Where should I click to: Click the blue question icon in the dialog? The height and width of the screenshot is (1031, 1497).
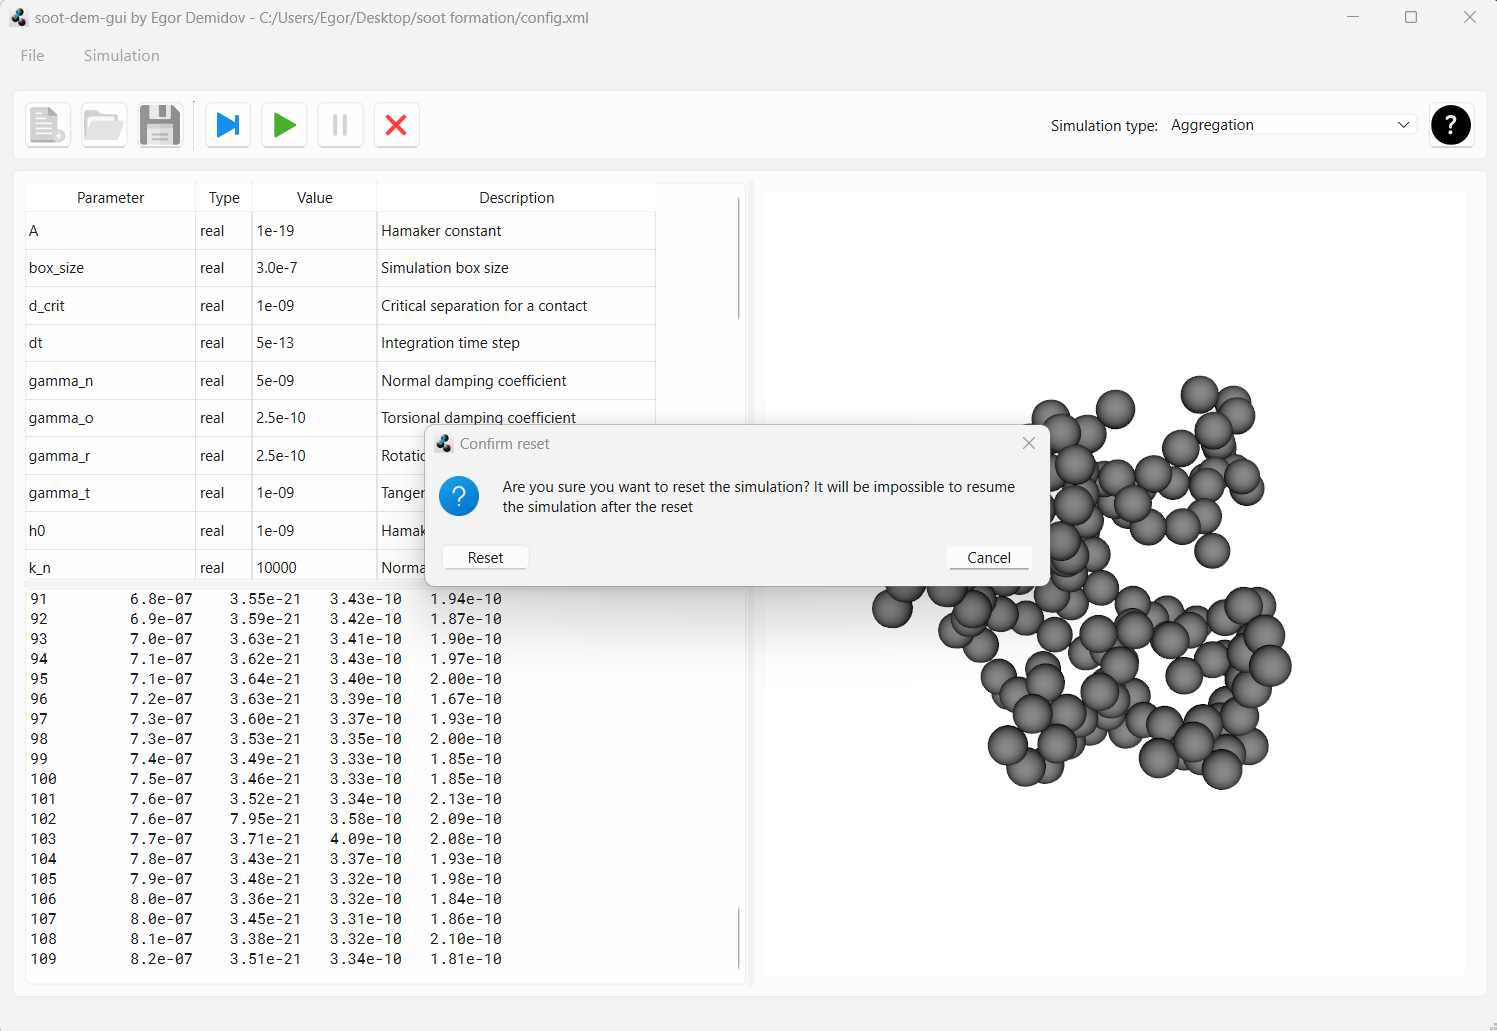point(459,496)
